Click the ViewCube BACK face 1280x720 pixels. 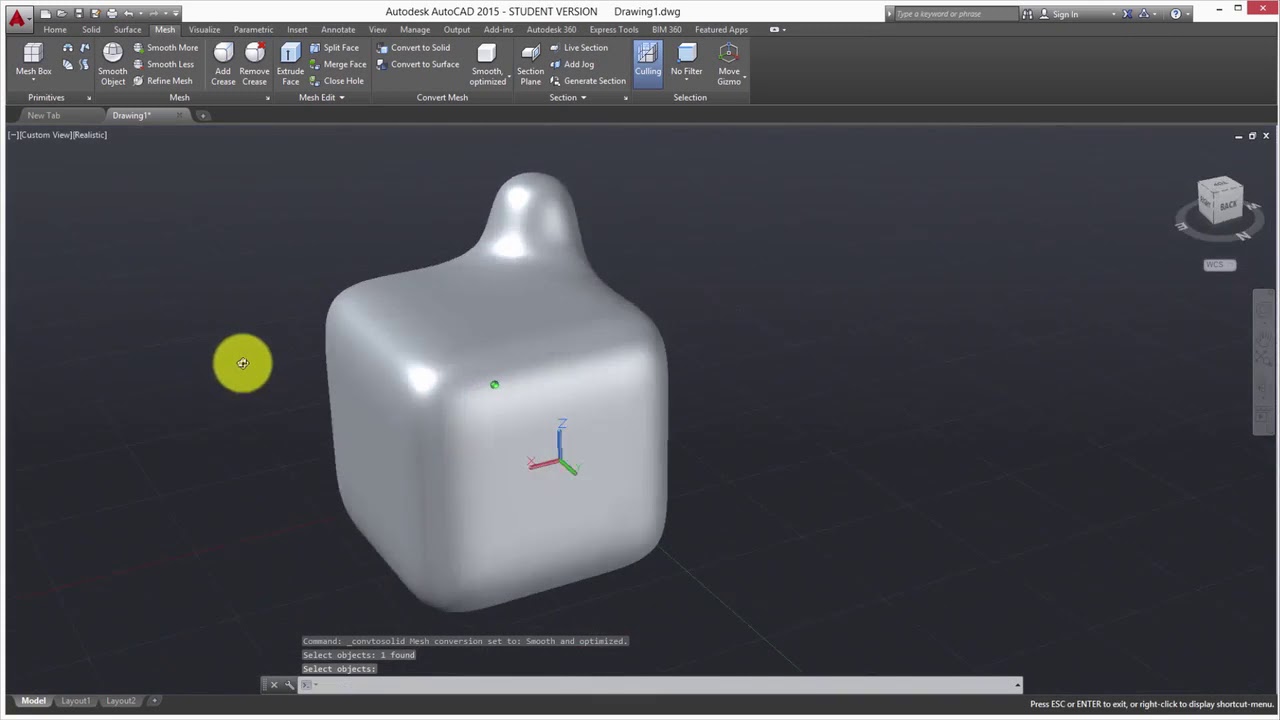click(x=1228, y=205)
